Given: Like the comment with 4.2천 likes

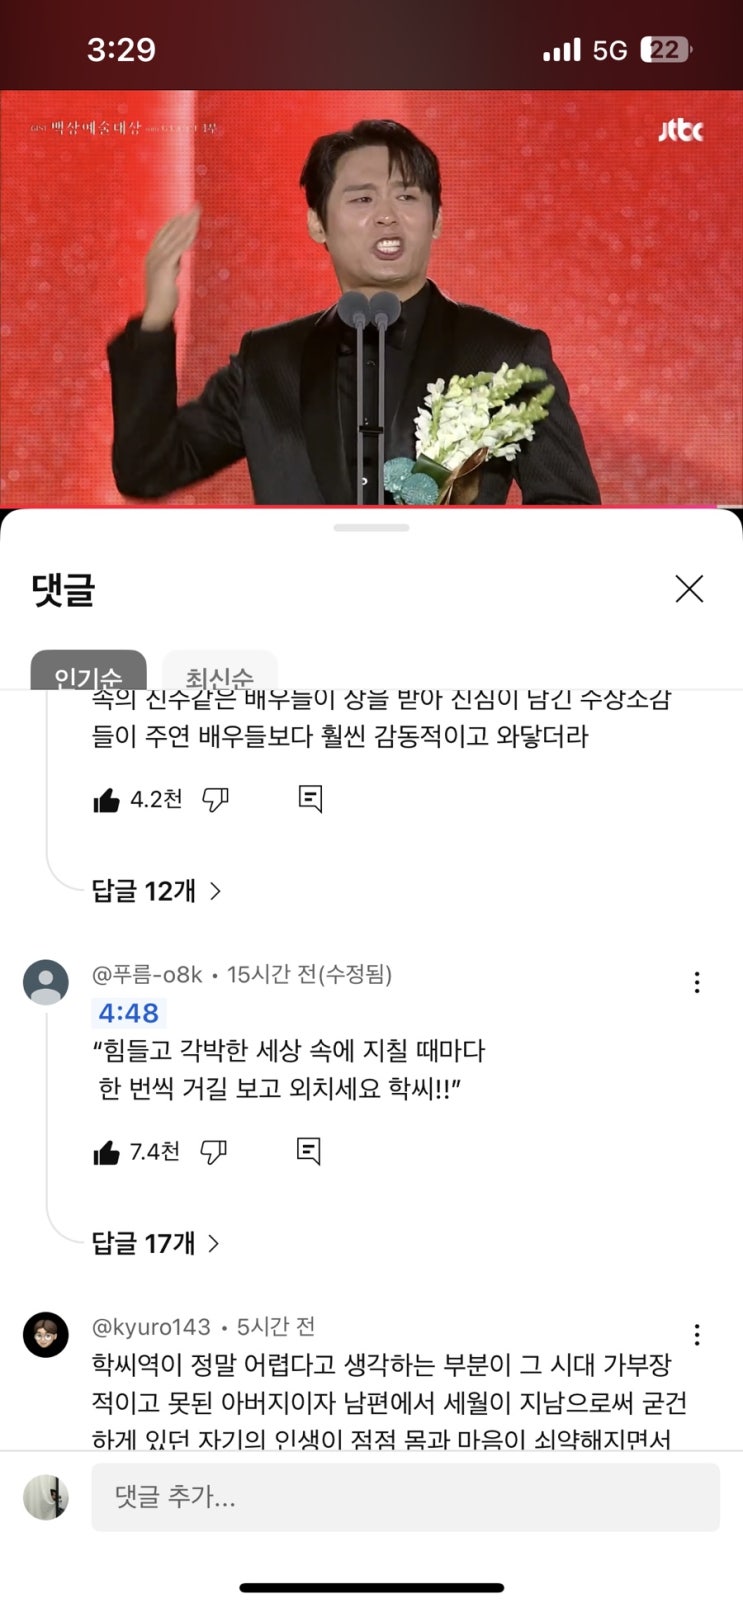Looking at the screenshot, I should point(106,800).
